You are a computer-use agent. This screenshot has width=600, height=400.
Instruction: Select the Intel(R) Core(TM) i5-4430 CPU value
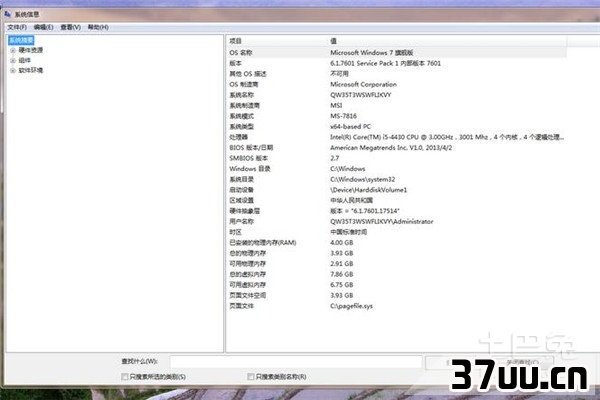coord(447,137)
